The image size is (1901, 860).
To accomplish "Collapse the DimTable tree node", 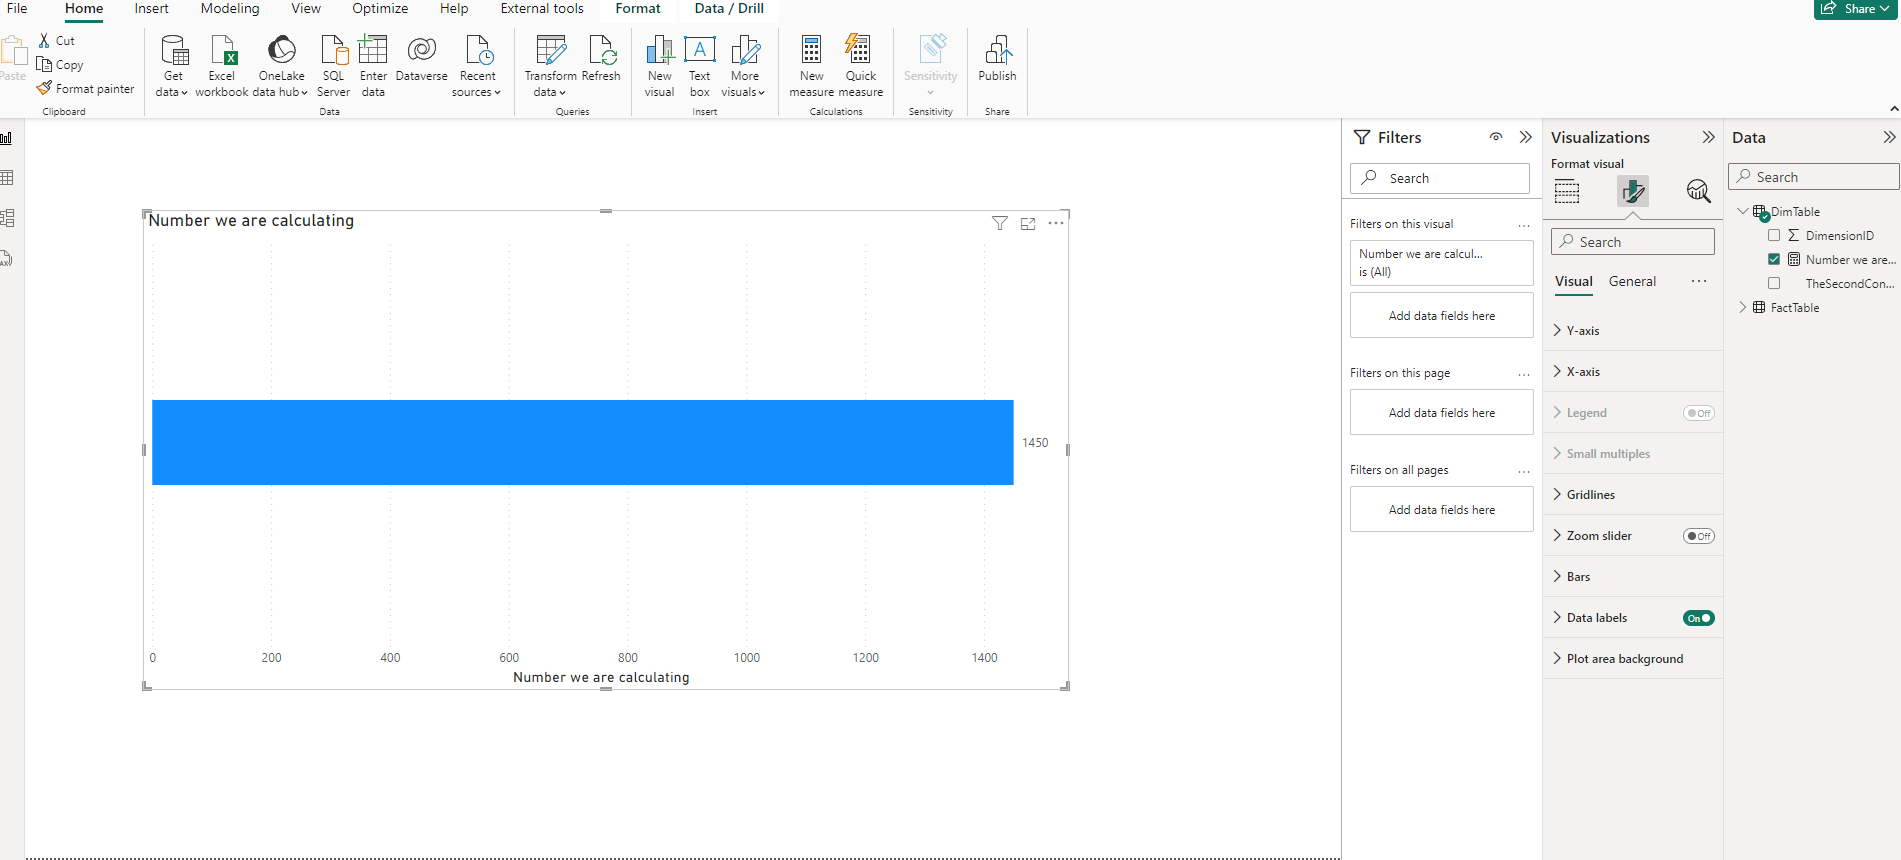I will point(1743,211).
